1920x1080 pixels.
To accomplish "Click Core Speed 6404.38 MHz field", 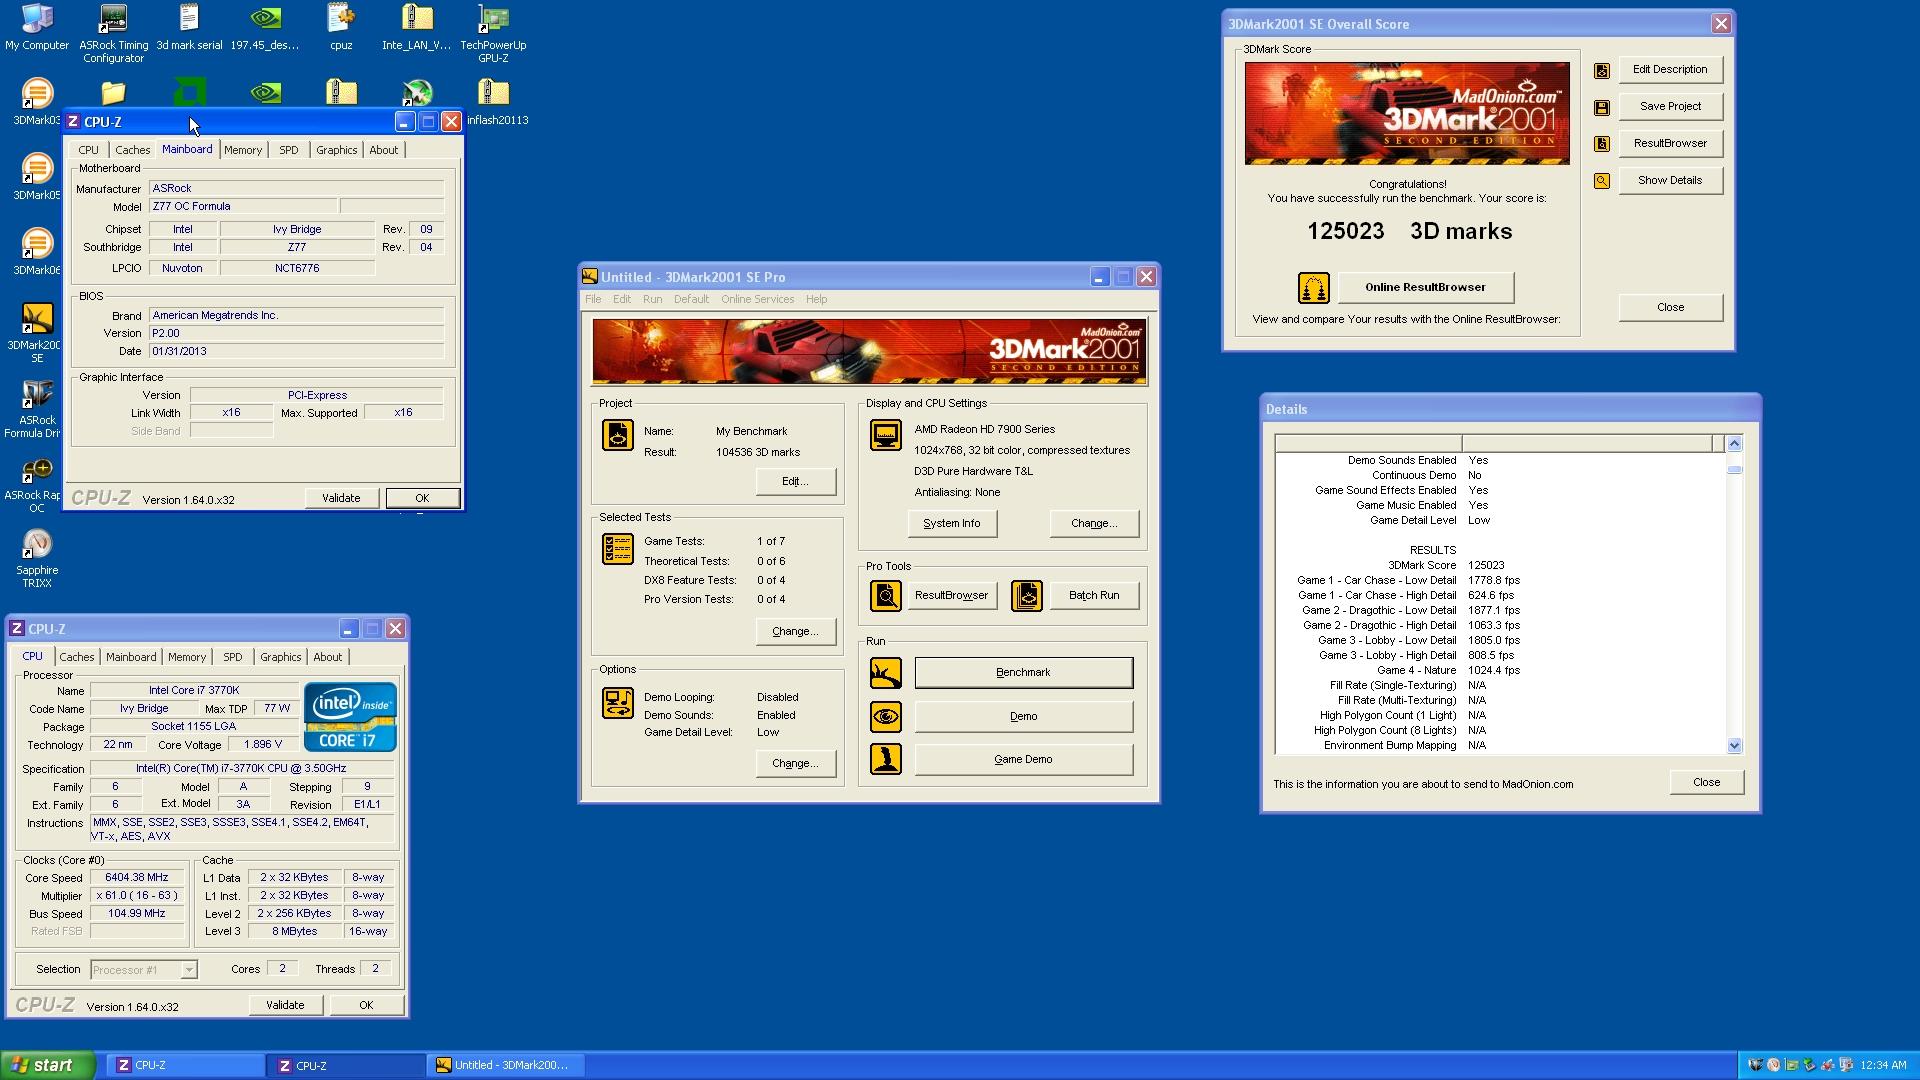I will coord(137,878).
